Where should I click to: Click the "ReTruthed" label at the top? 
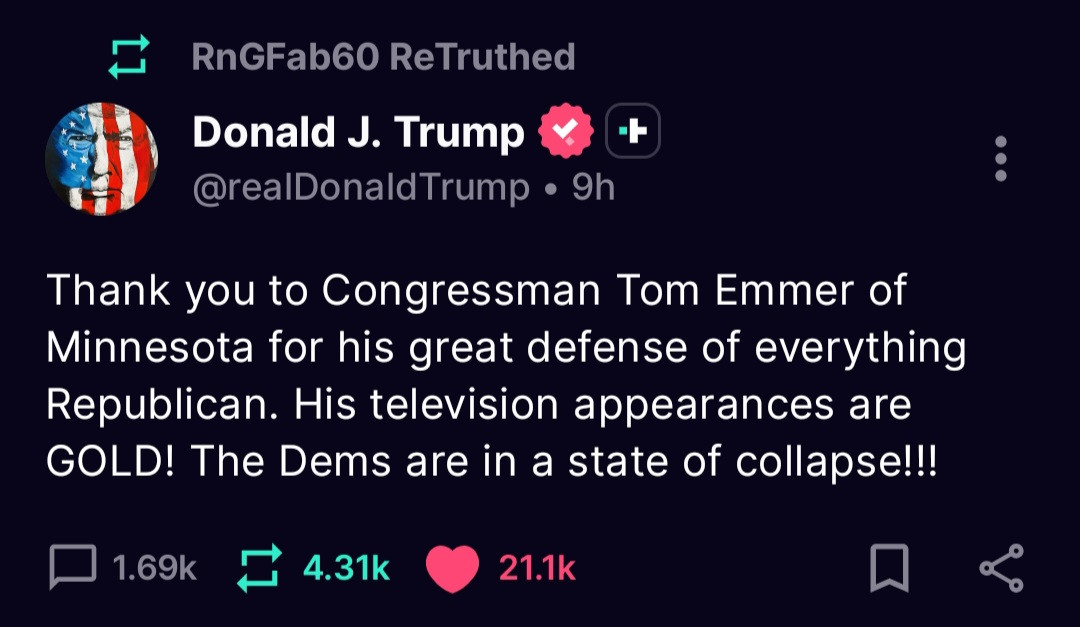481,57
